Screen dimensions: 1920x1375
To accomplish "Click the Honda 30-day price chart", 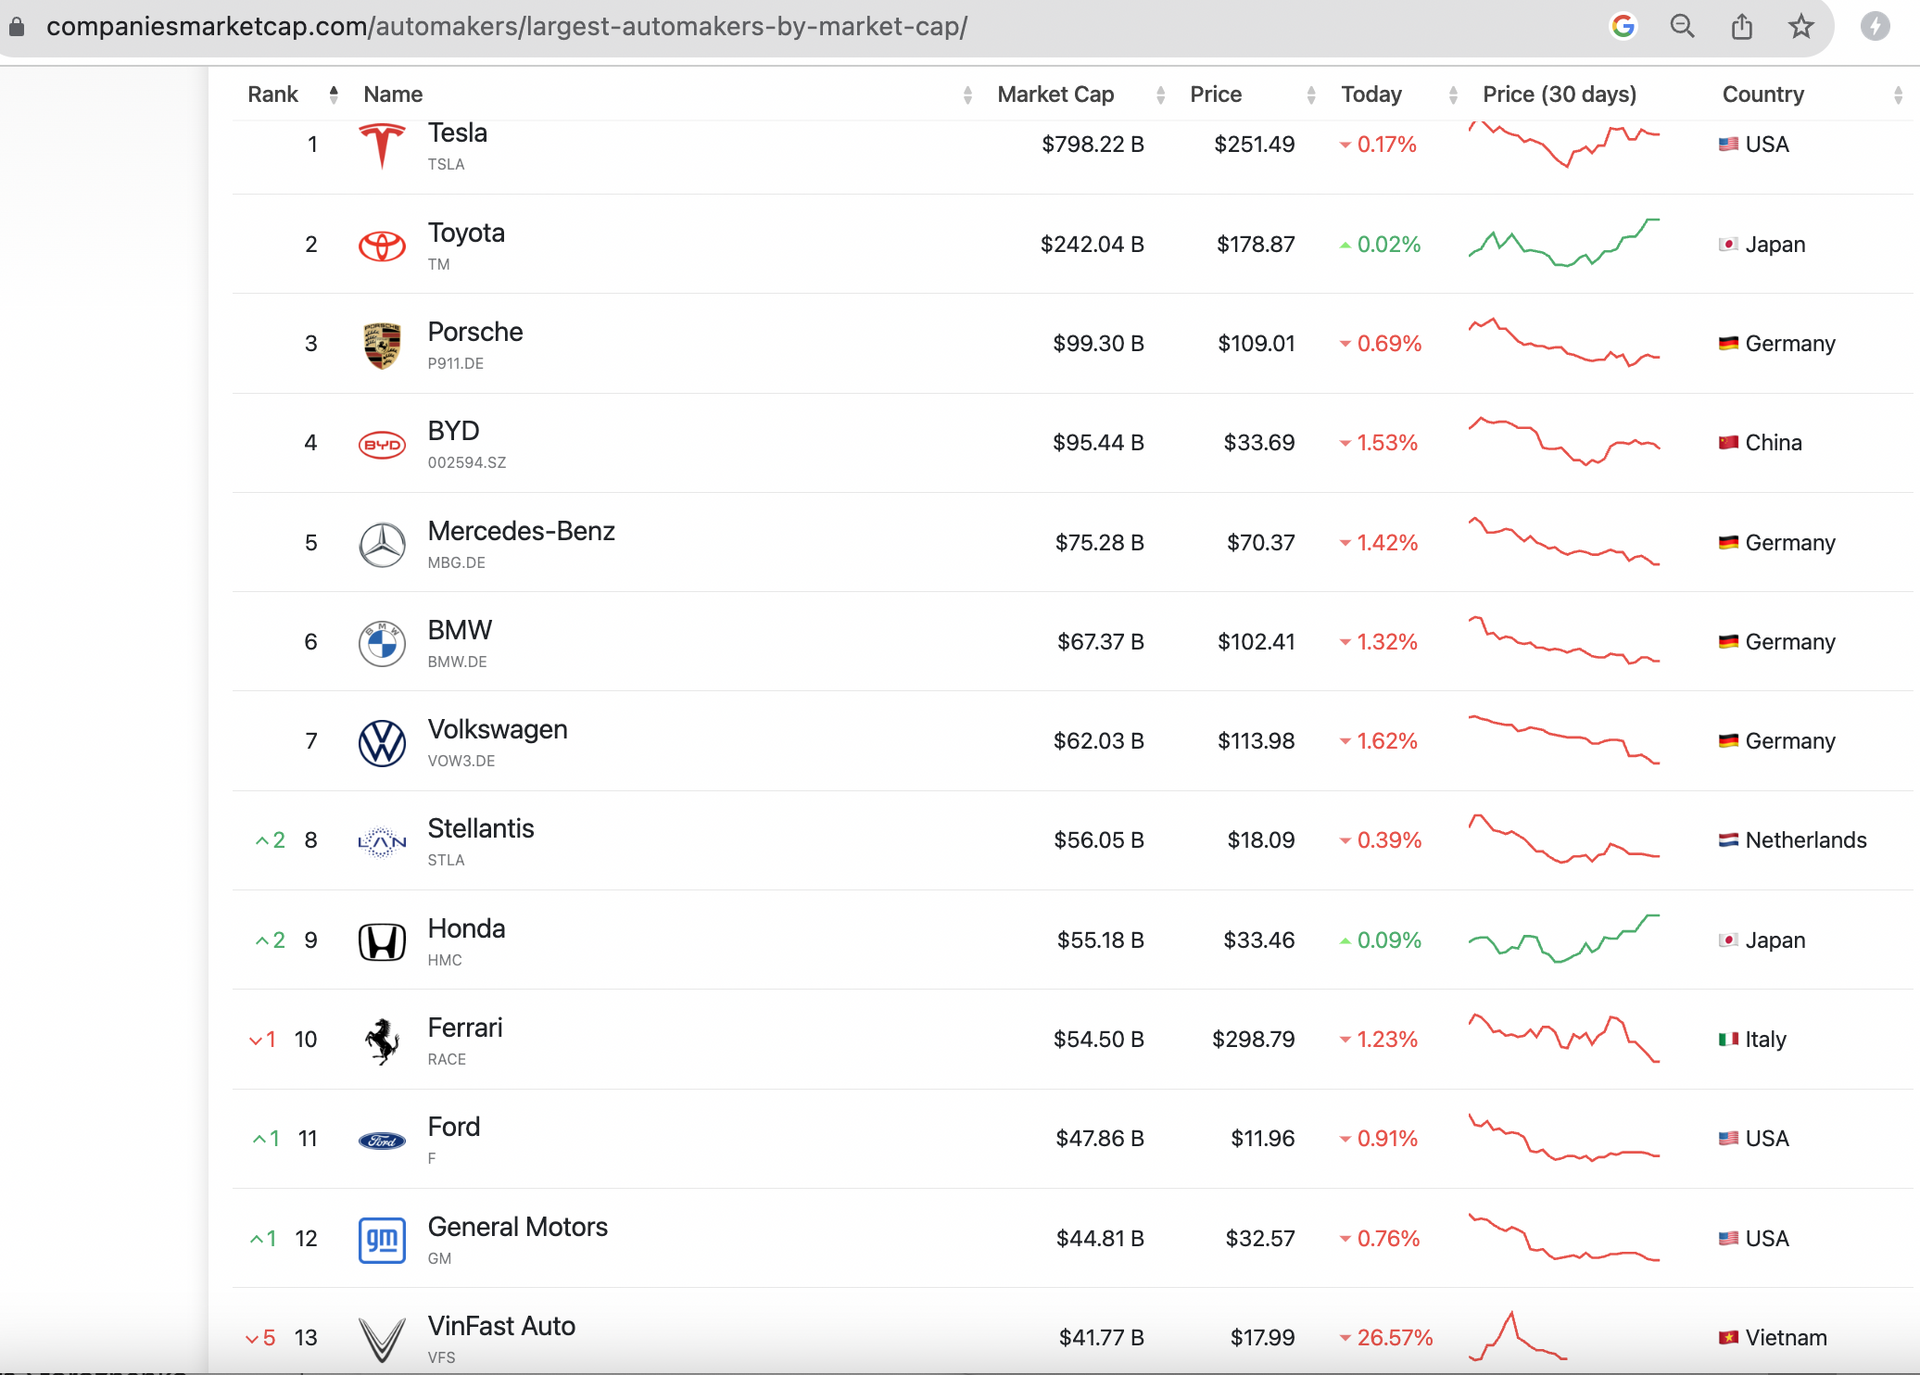I will tap(1564, 939).
